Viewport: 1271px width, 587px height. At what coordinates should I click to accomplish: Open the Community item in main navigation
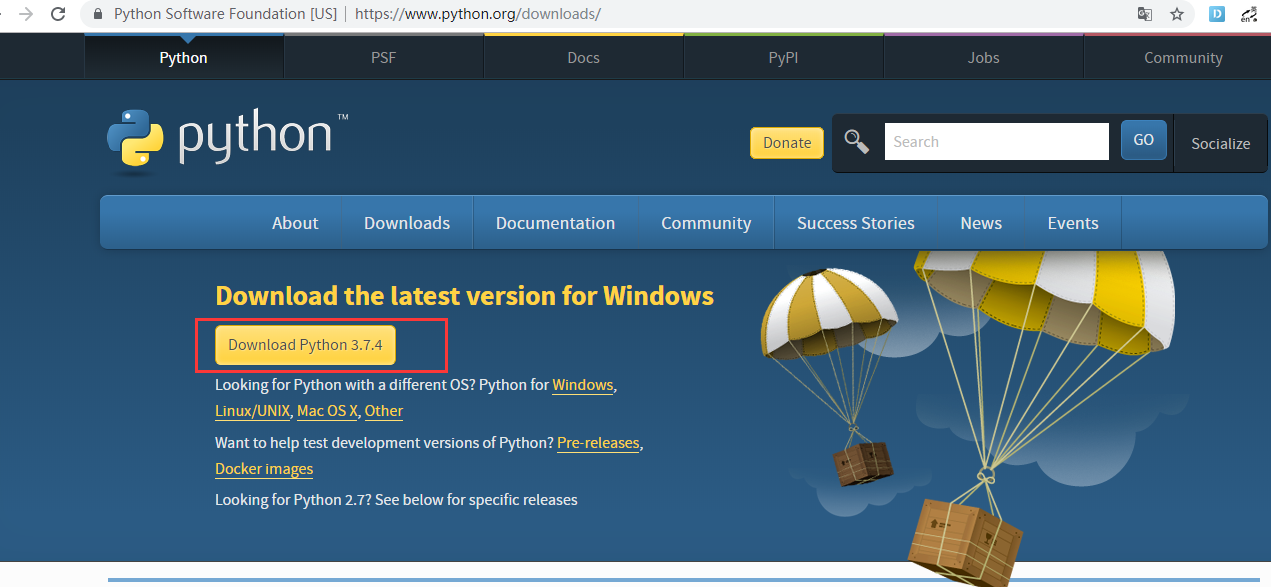point(706,223)
